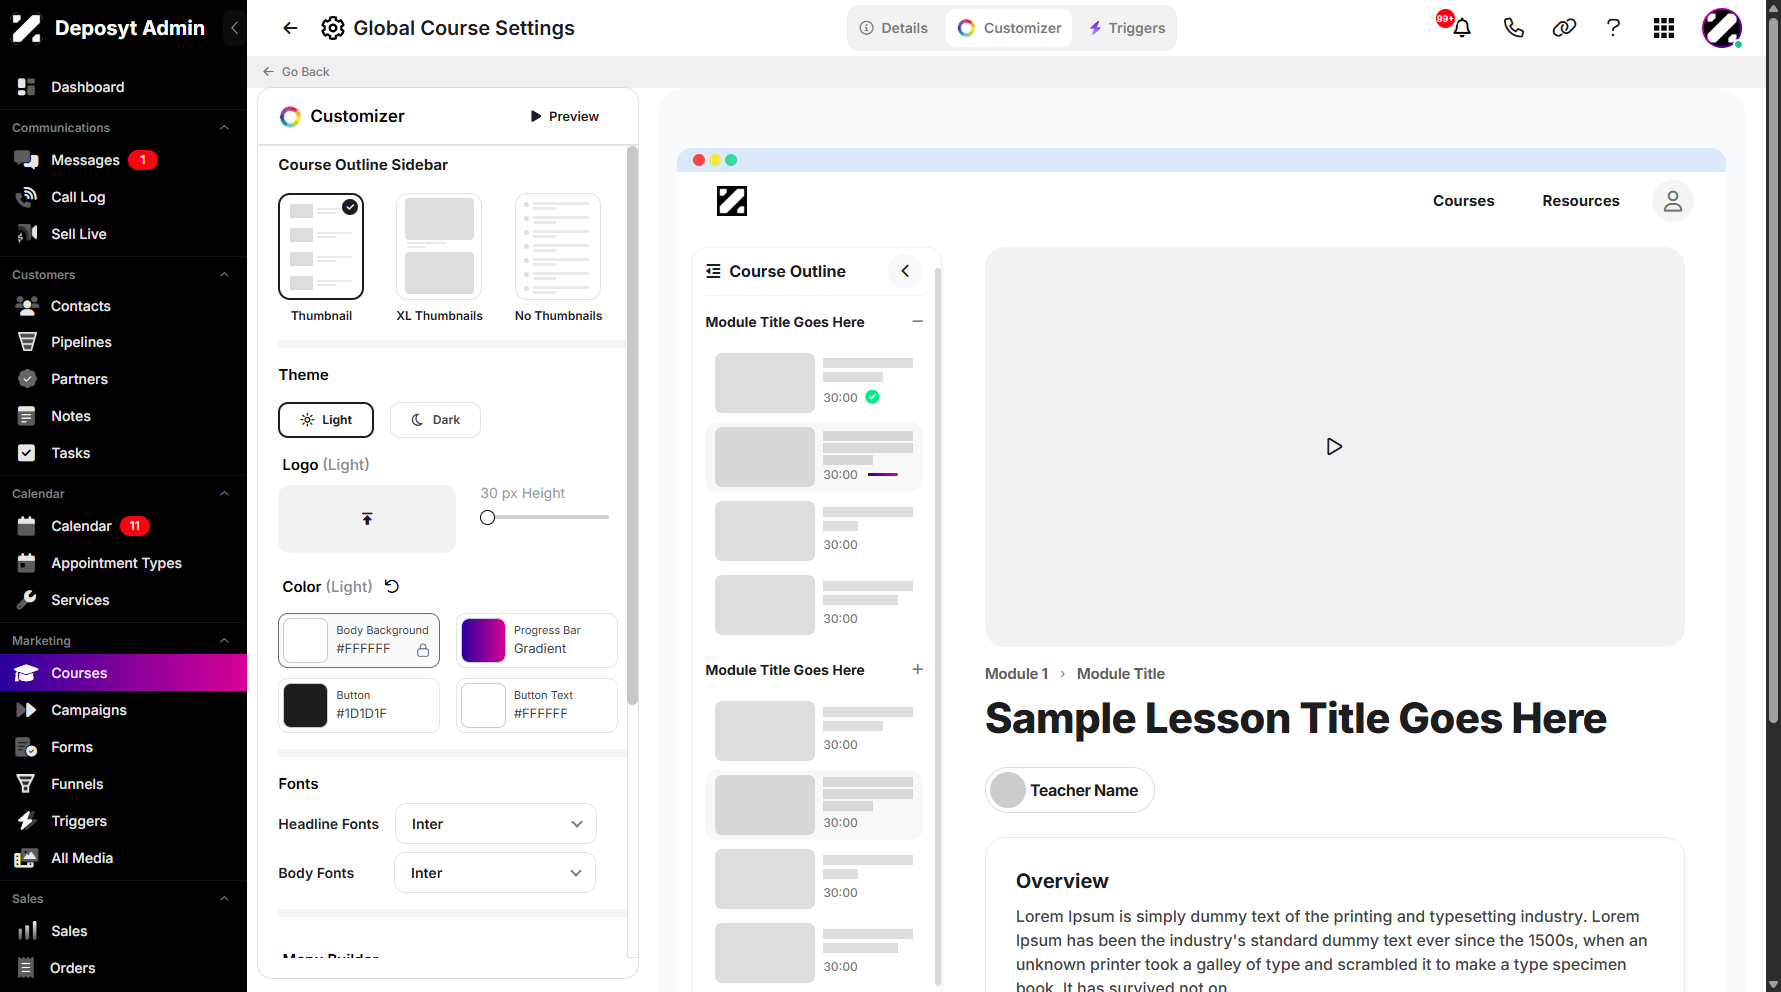Switch to the Triggers tab
This screenshot has width=1781, height=992.
[1126, 28]
